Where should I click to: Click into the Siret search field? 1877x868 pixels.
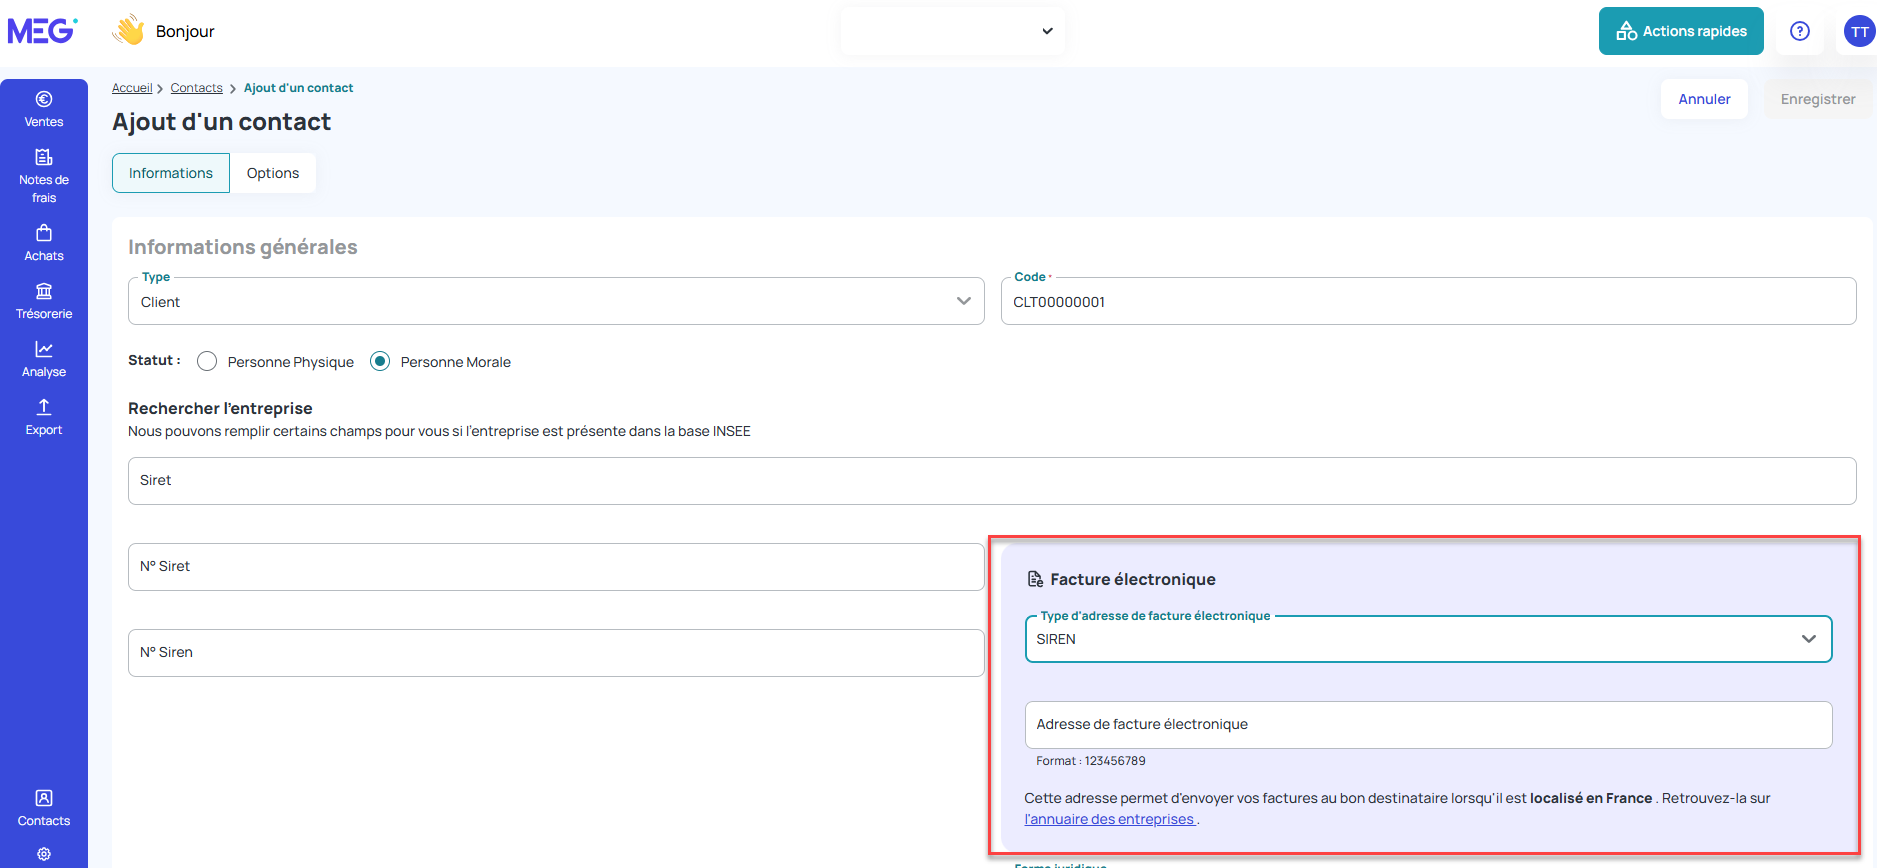click(992, 481)
